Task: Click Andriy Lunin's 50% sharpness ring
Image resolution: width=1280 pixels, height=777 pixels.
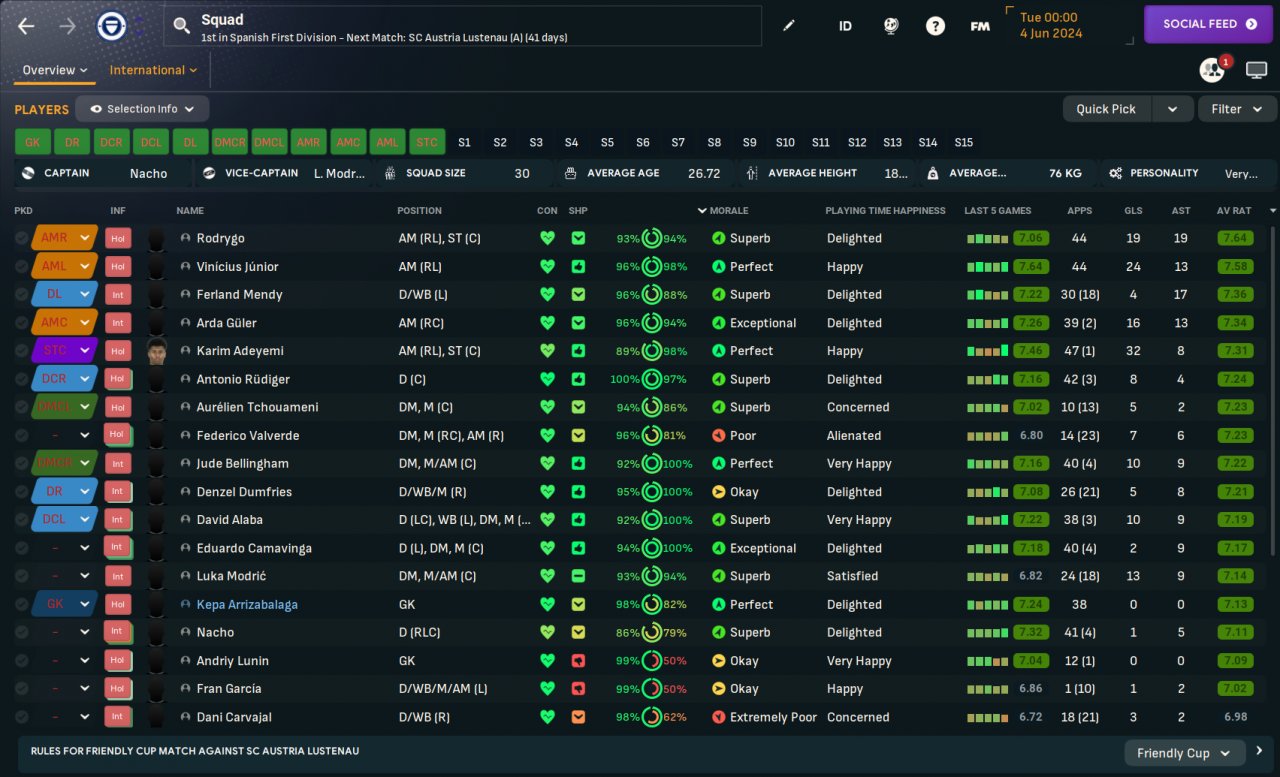Action: point(651,661)
